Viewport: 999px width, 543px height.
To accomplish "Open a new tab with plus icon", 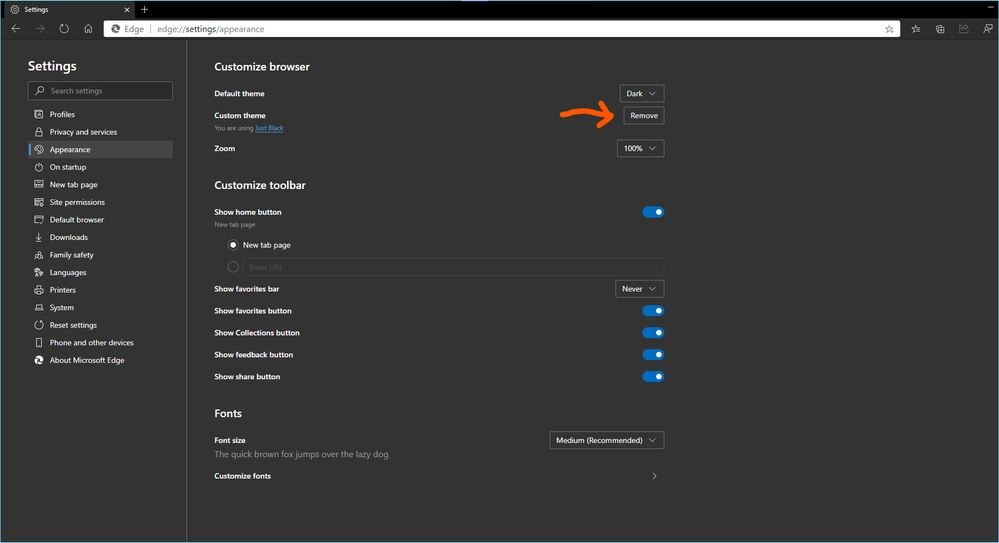I will 145,10.
